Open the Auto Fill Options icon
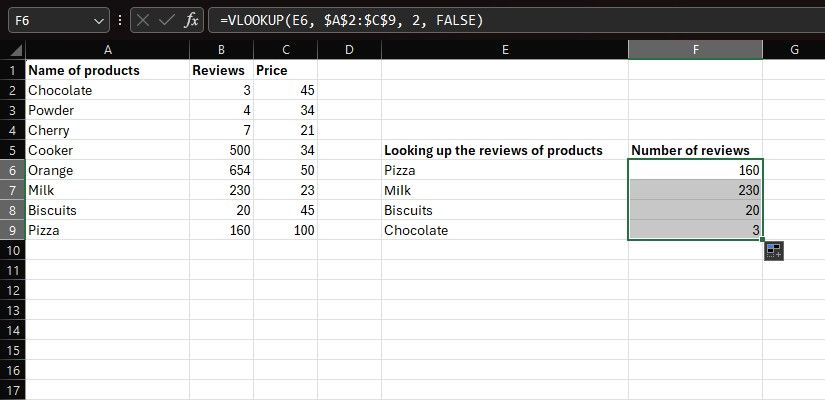The height and width of the screenshot is (400, 825). click(773, 251)
